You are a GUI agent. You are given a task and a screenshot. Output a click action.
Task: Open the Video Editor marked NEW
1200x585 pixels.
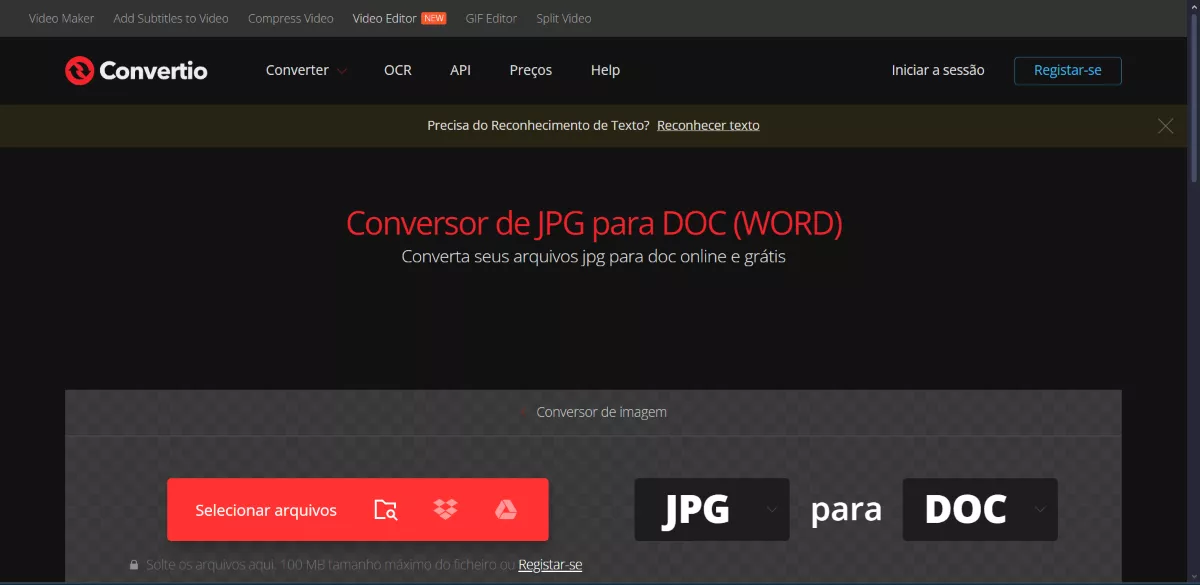tap(385, 18)
